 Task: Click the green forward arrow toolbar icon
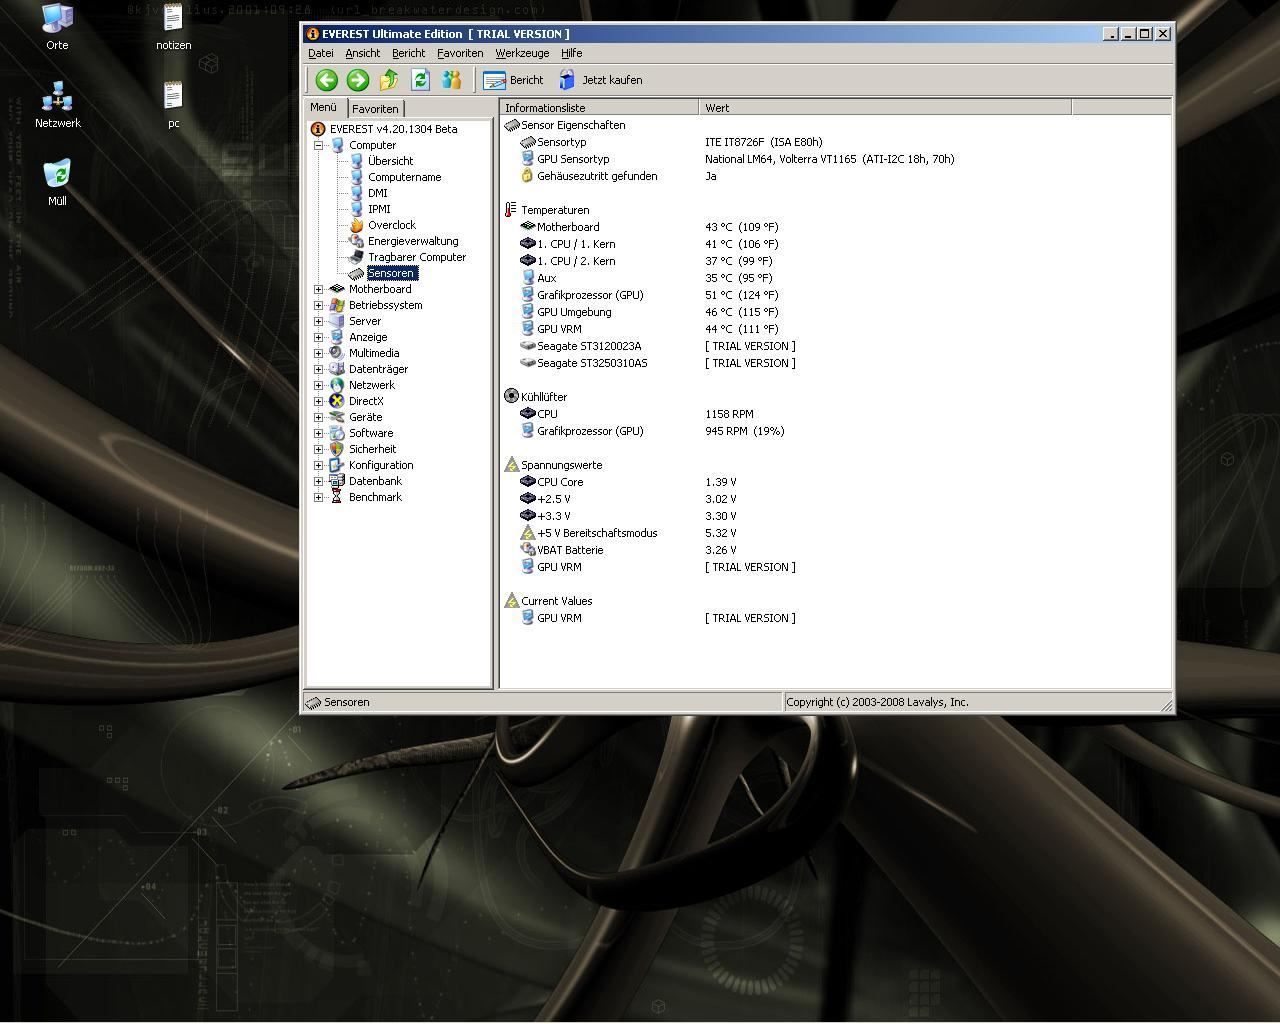357,80
